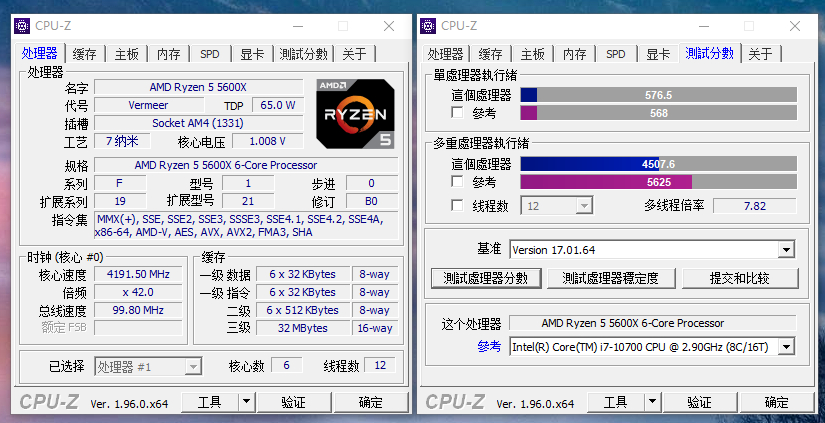
Task: Click single-thread score bar showing 576.5
Action: [659, 95]
